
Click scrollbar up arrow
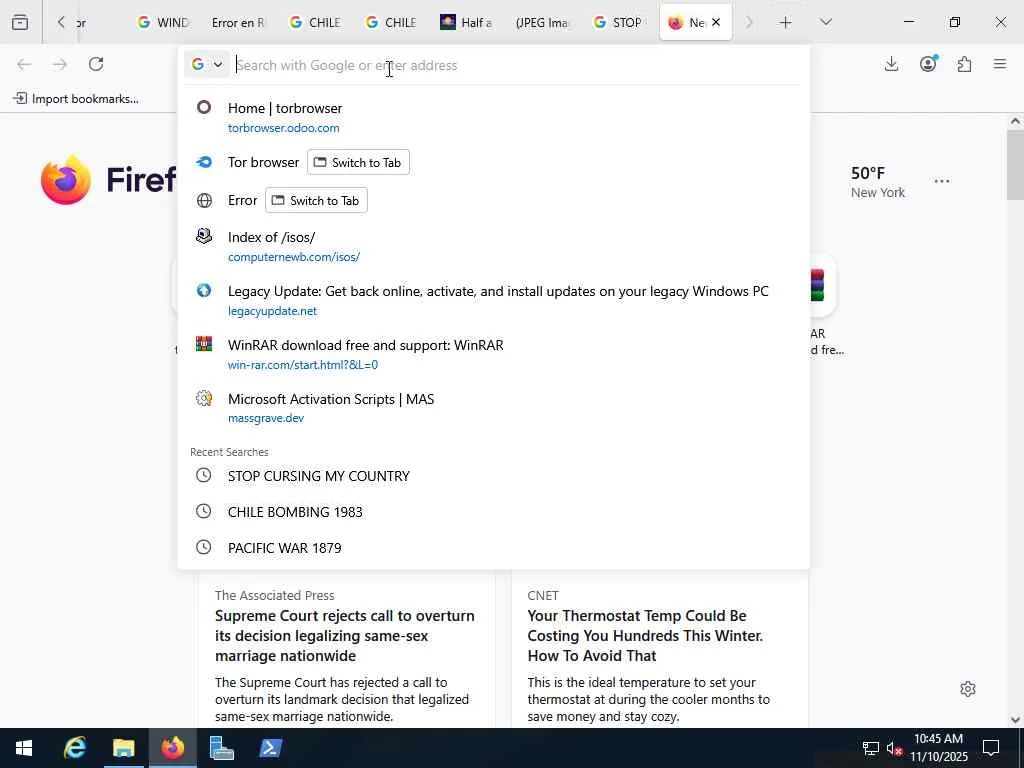tap(1015, 121)
